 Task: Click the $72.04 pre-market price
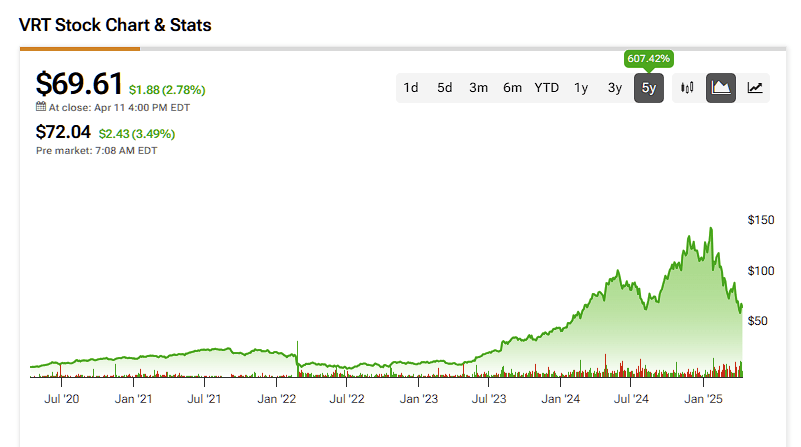pyautogui.click(x=63, y=132)
